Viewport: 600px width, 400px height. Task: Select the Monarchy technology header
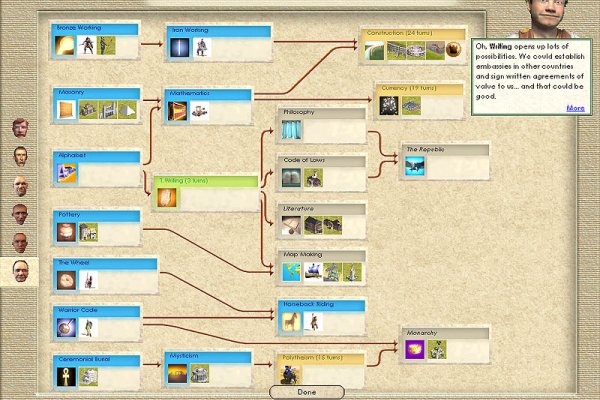[x=445, y=333]
